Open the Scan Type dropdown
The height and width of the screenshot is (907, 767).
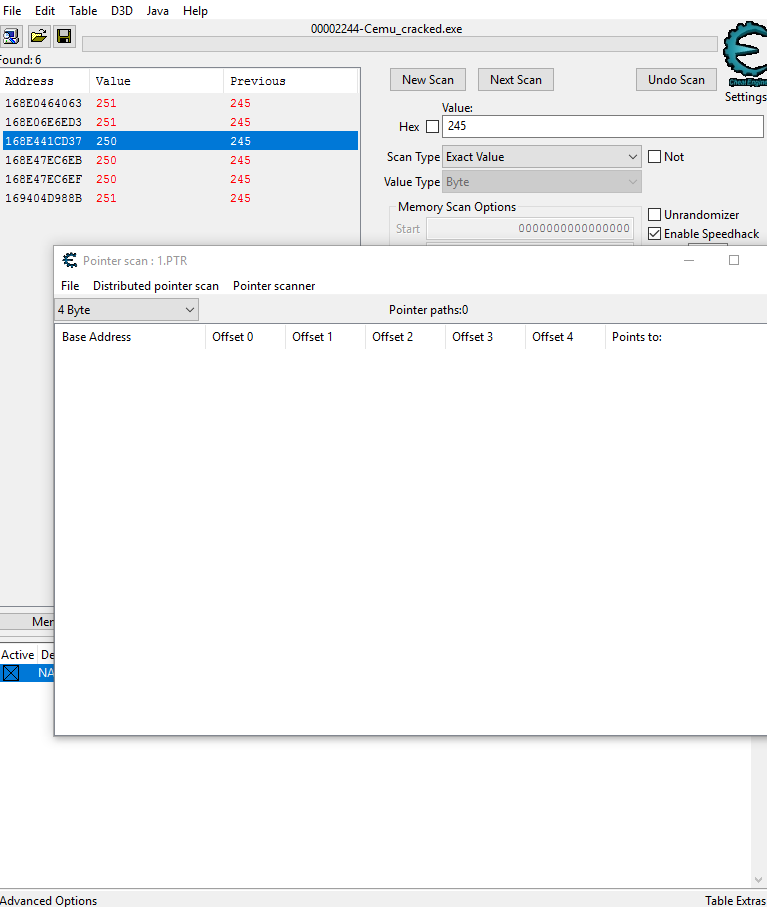point(542,157)
